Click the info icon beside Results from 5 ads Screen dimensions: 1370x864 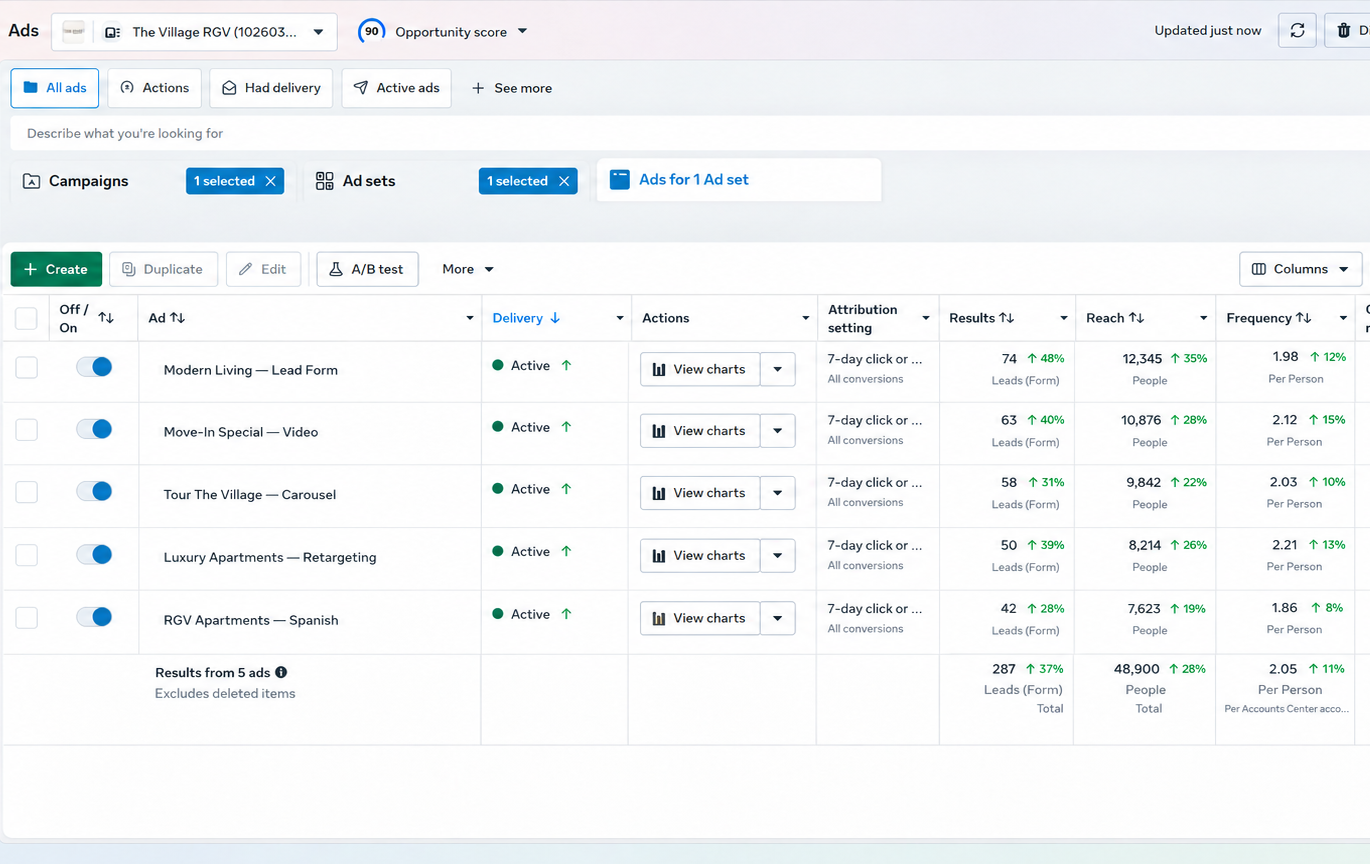pyautogui.click(x=281, y=673)
